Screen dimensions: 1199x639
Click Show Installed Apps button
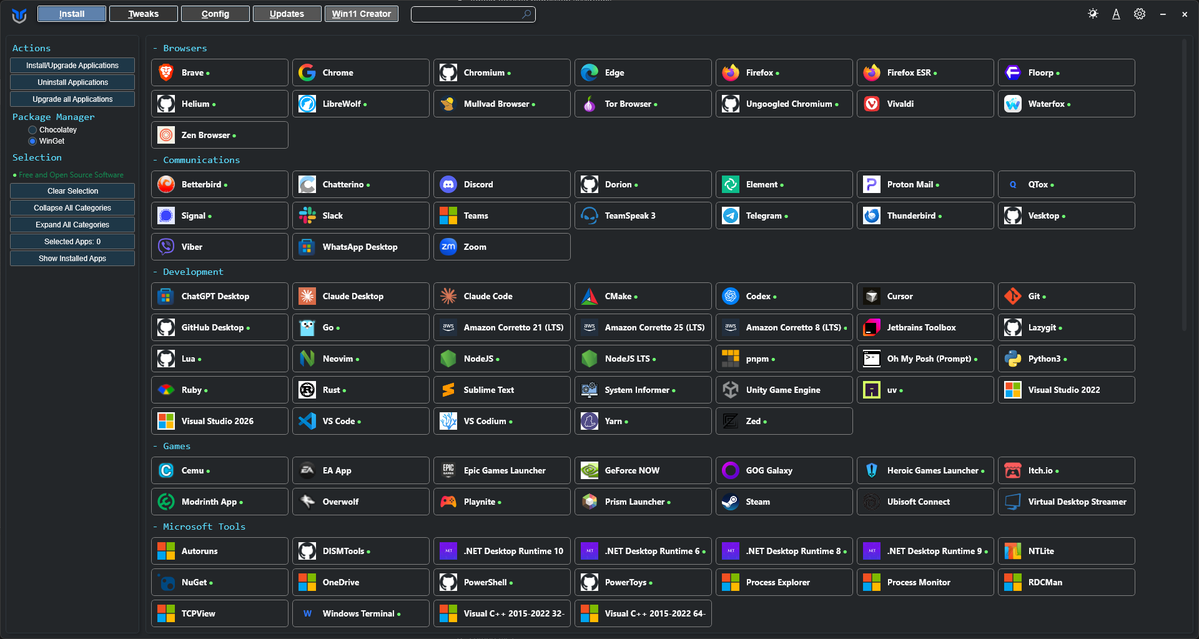coord(73,258)
